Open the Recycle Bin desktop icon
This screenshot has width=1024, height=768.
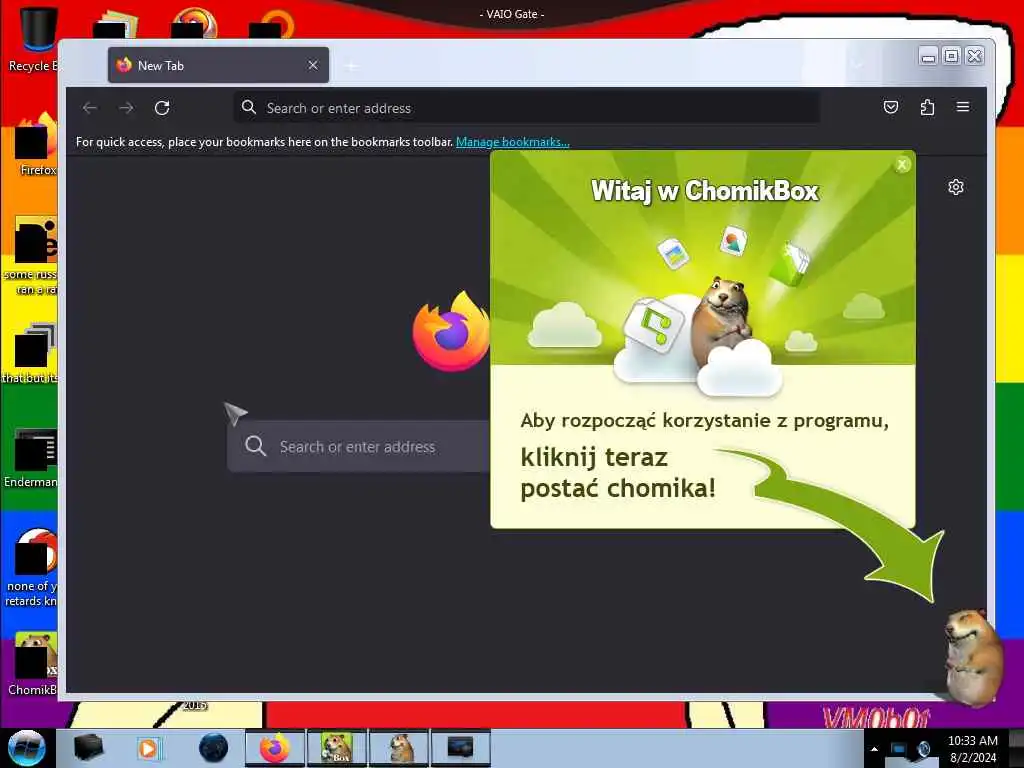point(33,39)
